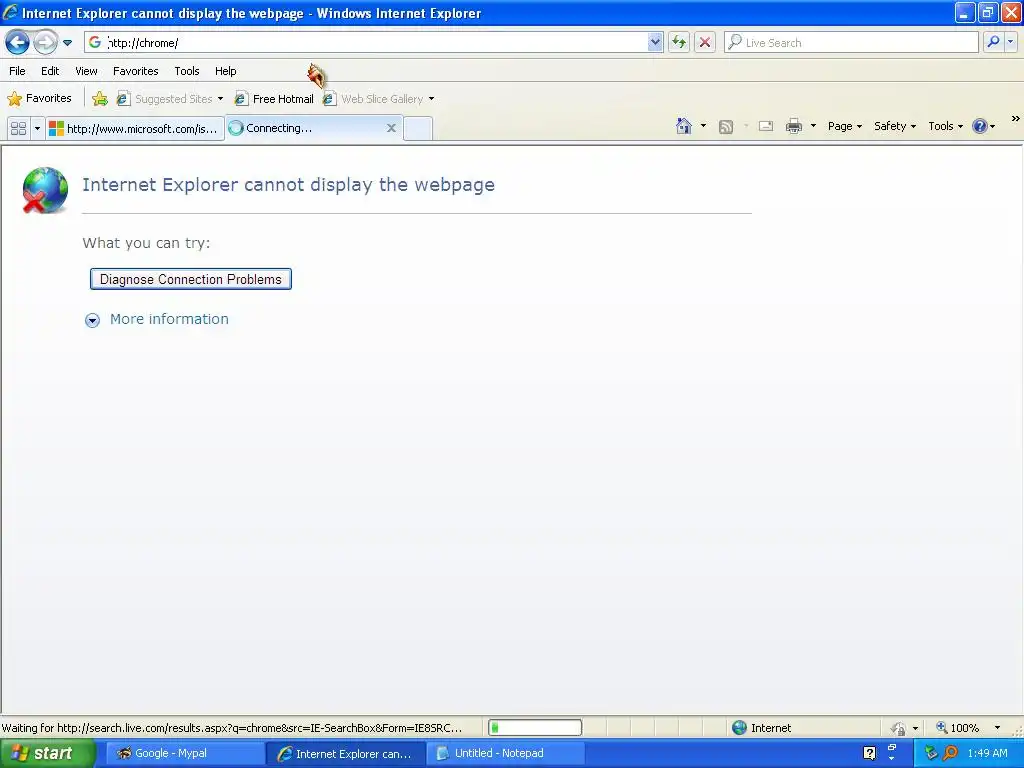Click the Internet security zone indicator
Viewport: 1024px width, 768px height.
pos(761,728)
